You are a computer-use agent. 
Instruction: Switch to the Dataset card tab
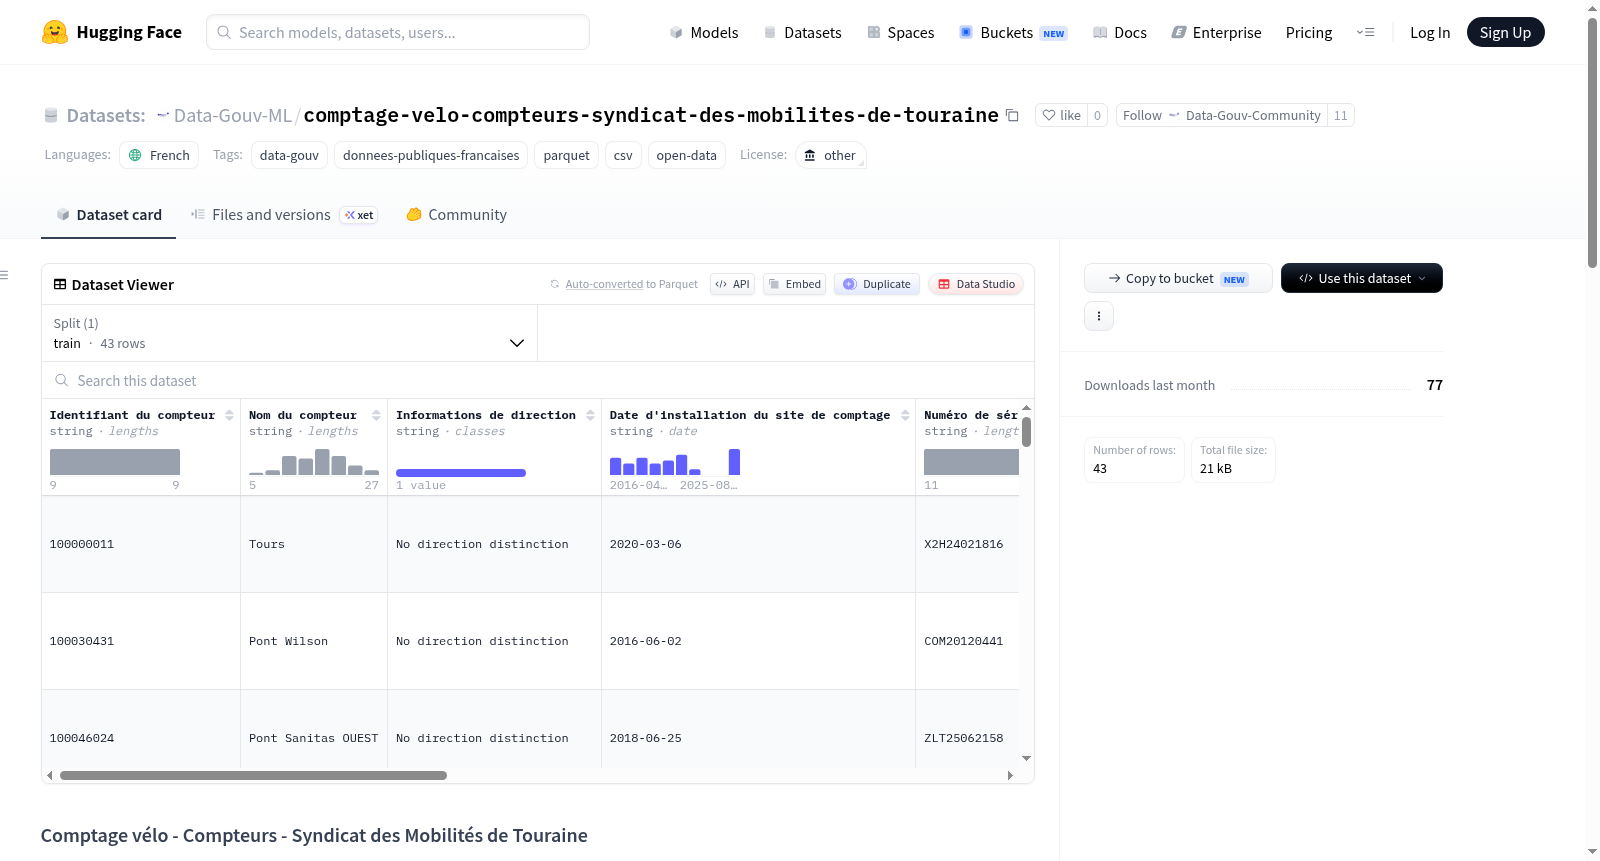[x=108, y=214]
